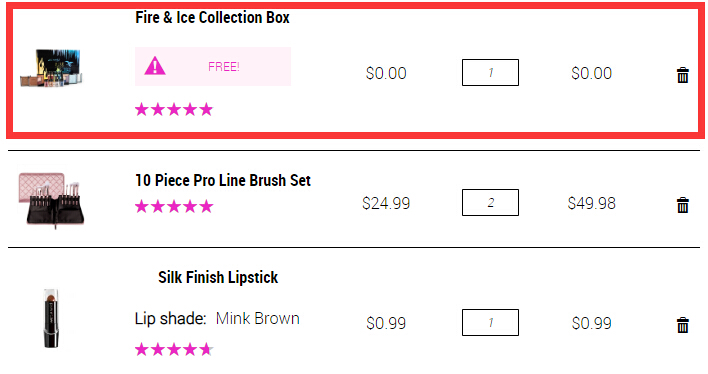Click star rating under Pro Line Brush Set
This screenshot has height=374, width=708.
pyautogui.click(x=174, y=206)
